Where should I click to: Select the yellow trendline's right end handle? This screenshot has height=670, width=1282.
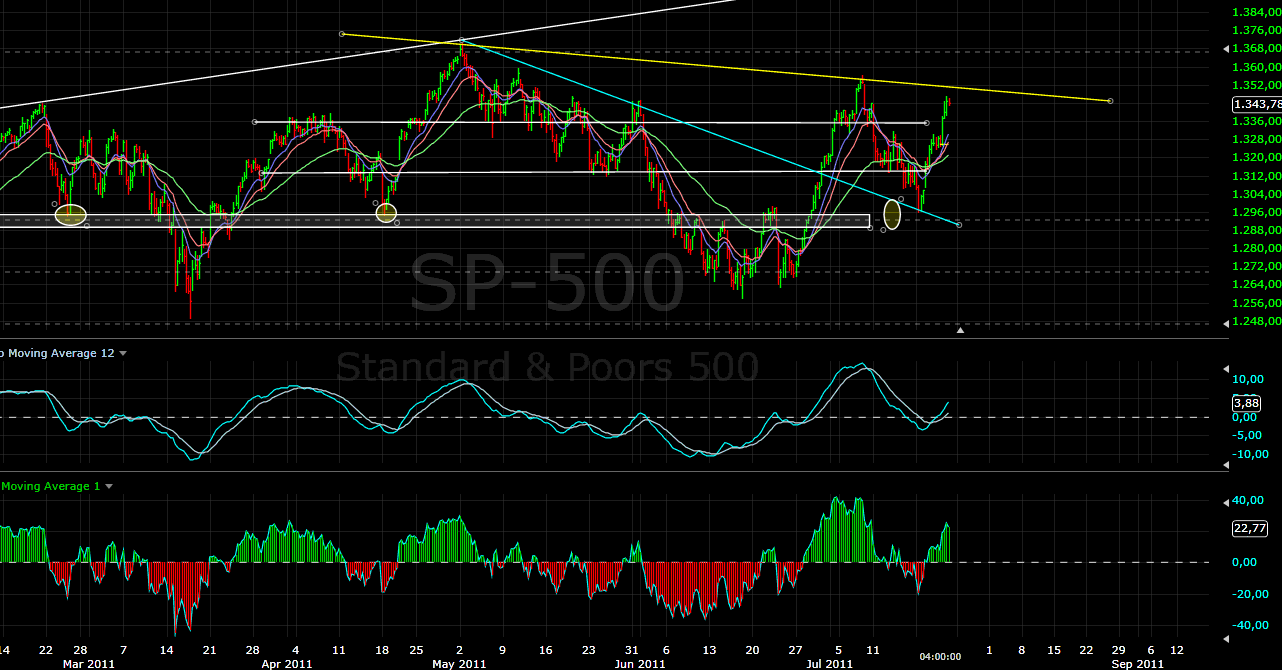[1111, 101]
